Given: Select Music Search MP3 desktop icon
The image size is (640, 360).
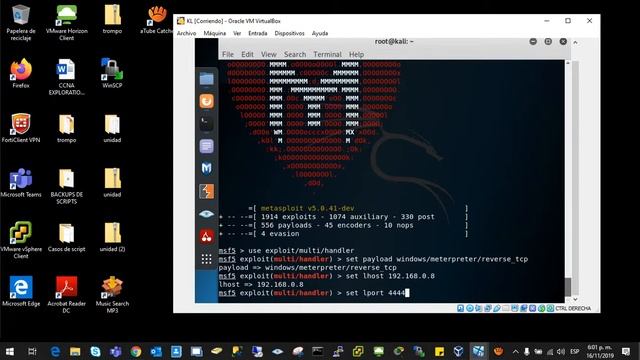Looking at the screenshot, I should click(x=112, y=296).
